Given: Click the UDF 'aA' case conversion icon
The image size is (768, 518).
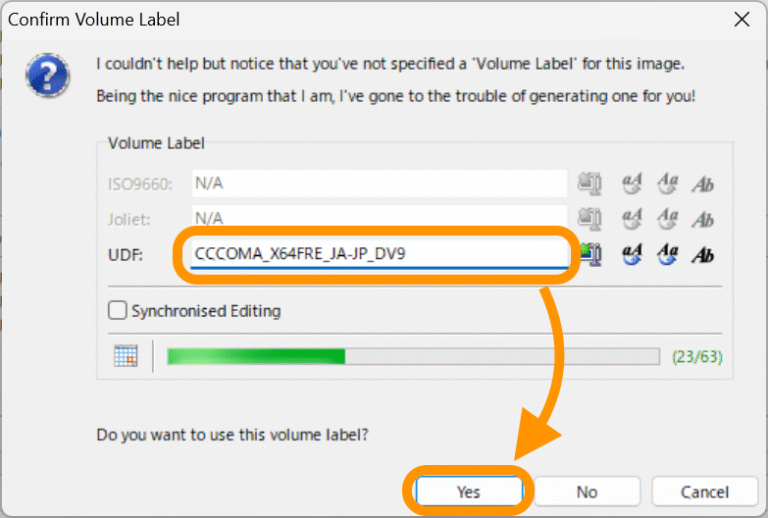Looking at the screenshot, I should pos(632,254).
